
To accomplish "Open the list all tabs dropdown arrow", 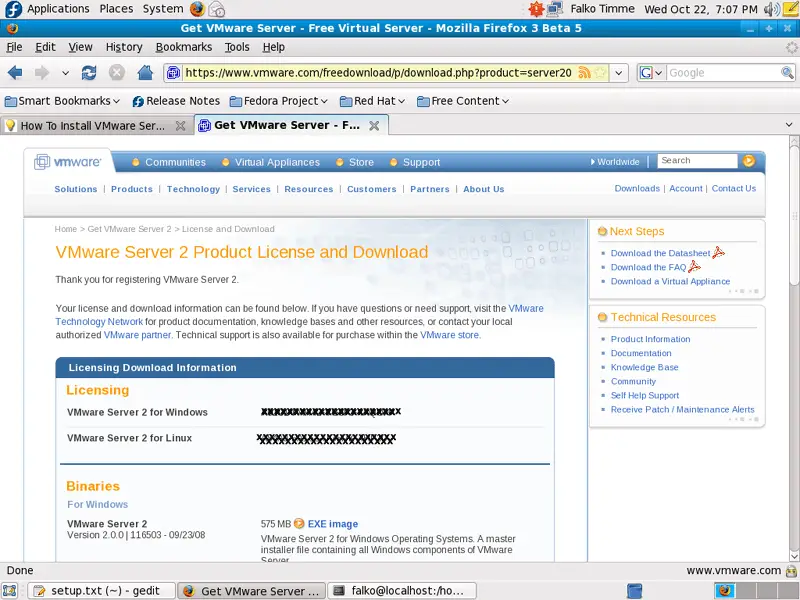I will tap(789, 125).
